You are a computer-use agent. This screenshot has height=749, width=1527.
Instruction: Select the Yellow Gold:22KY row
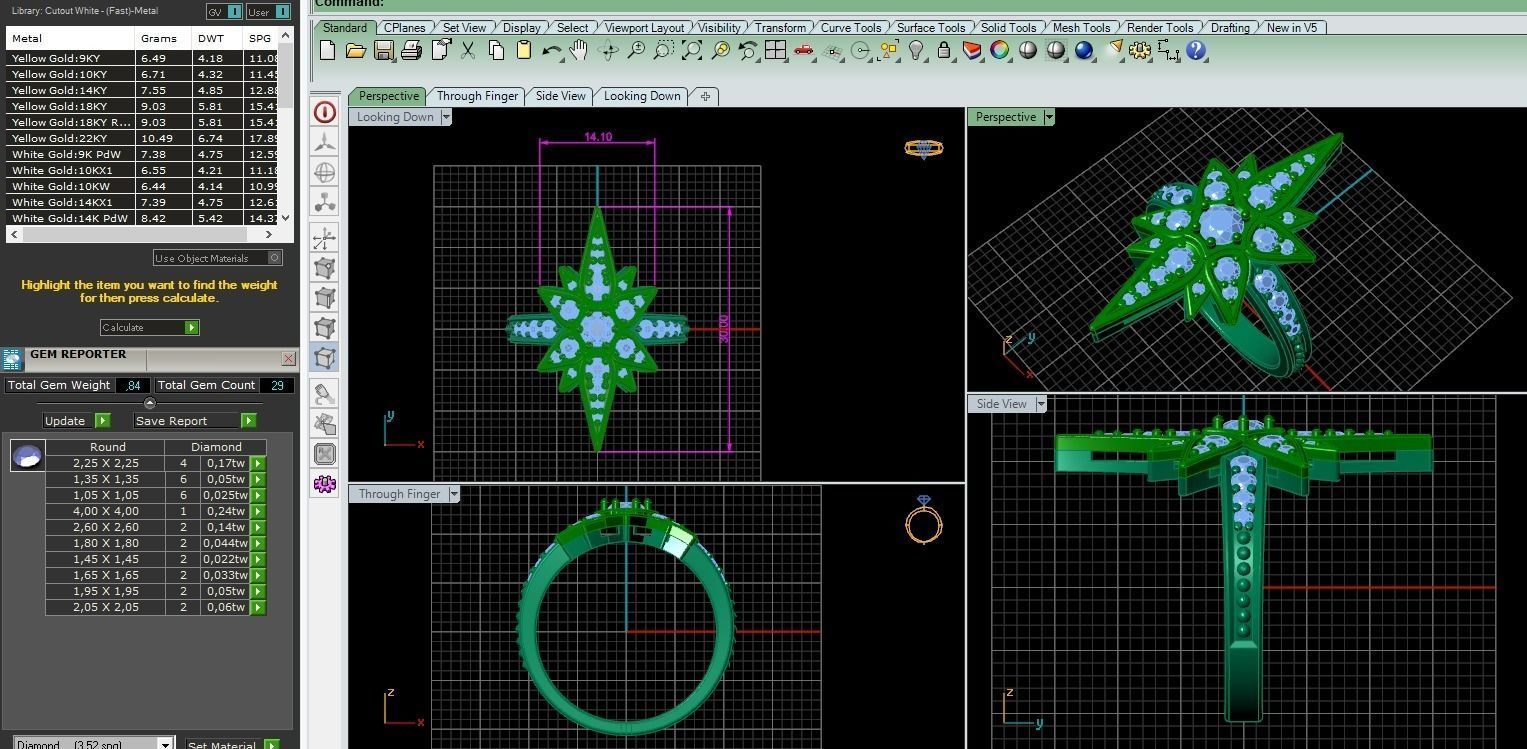(x=141, y=138)
